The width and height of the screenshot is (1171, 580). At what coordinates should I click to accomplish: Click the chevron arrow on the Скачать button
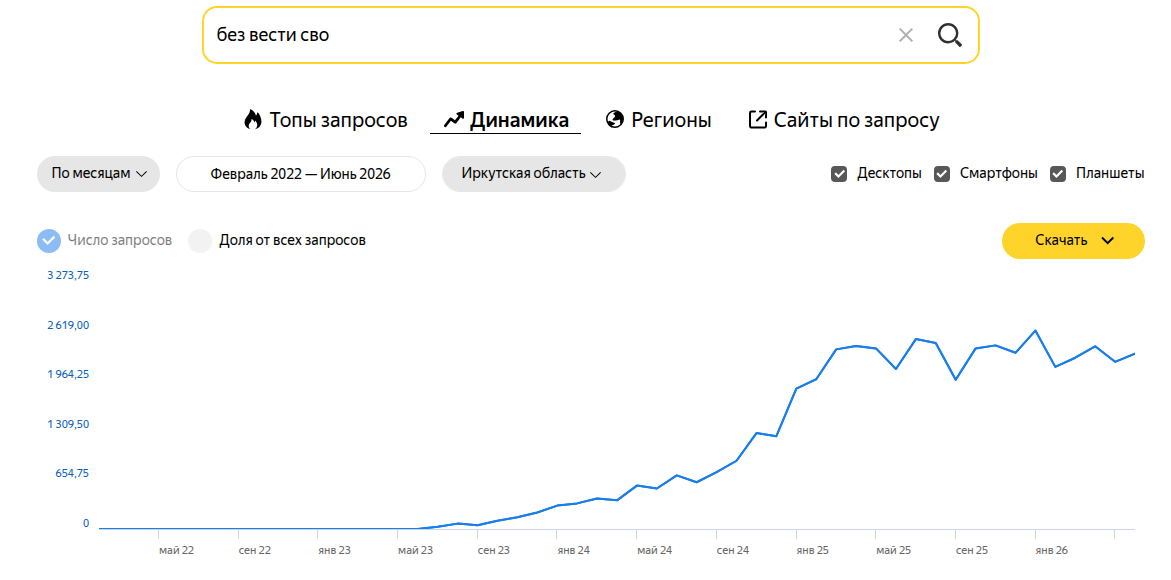click(x=1108, y=240)
